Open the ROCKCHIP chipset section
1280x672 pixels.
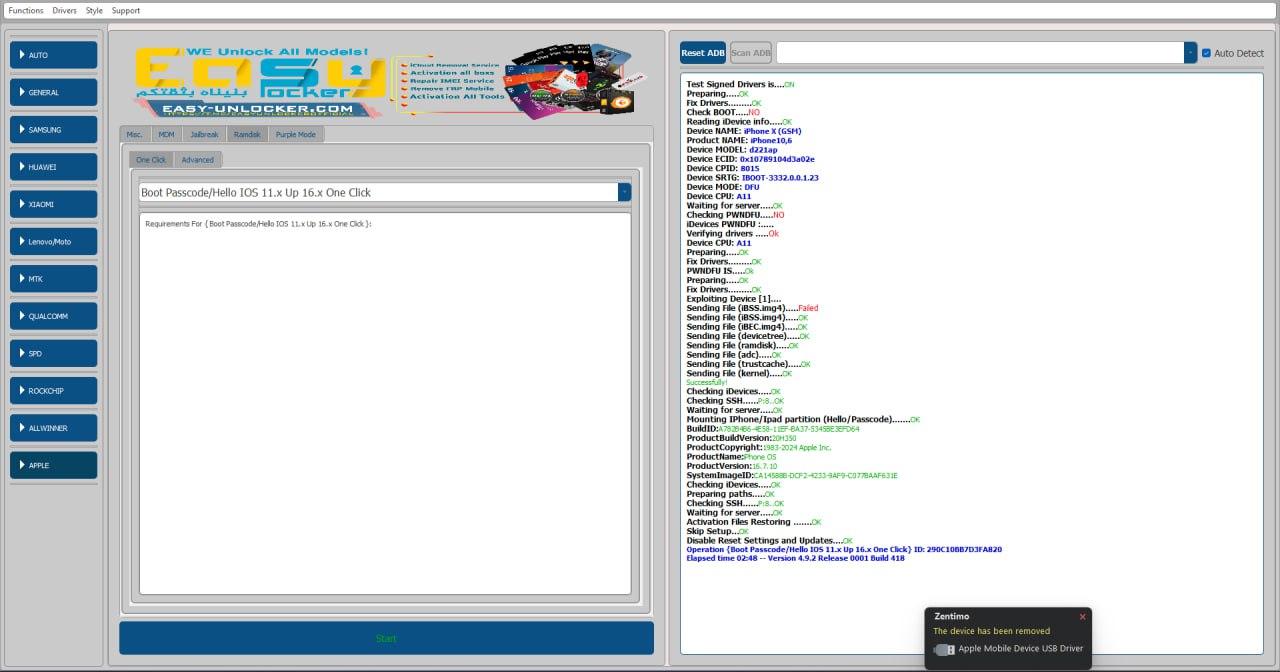(x=54, y=391)
